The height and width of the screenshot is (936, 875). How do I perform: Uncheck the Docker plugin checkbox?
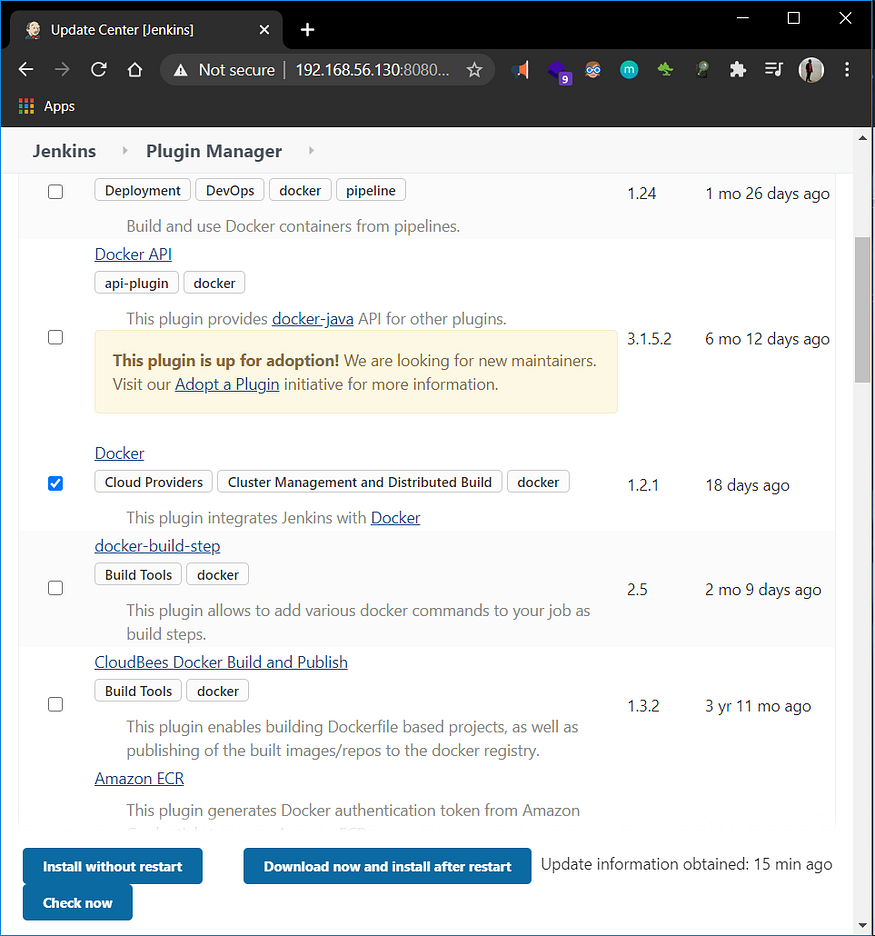click(55, 483)
